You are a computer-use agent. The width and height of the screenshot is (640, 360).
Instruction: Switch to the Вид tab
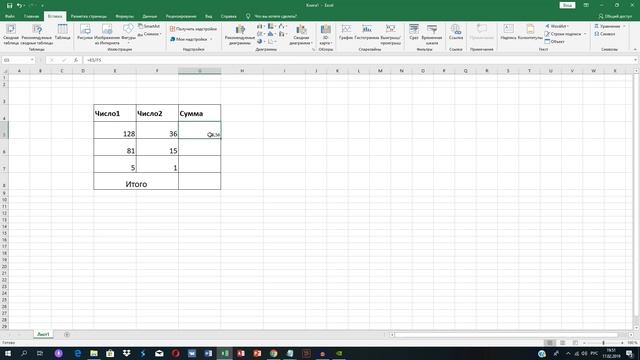[209, 16]
